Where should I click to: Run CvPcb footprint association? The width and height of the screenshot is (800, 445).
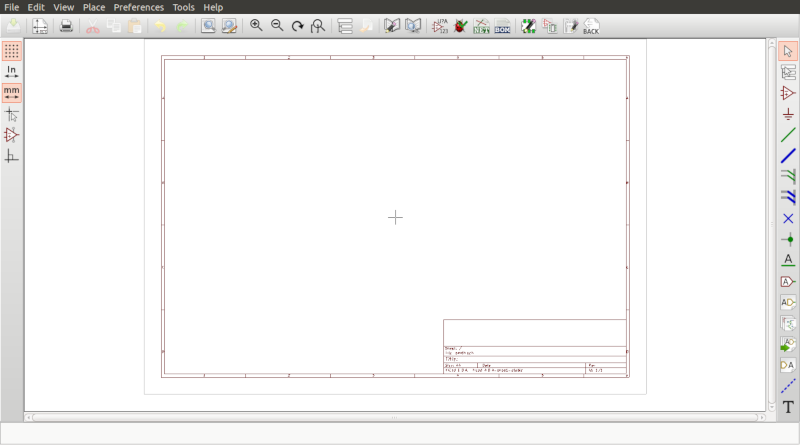(549, 26)
